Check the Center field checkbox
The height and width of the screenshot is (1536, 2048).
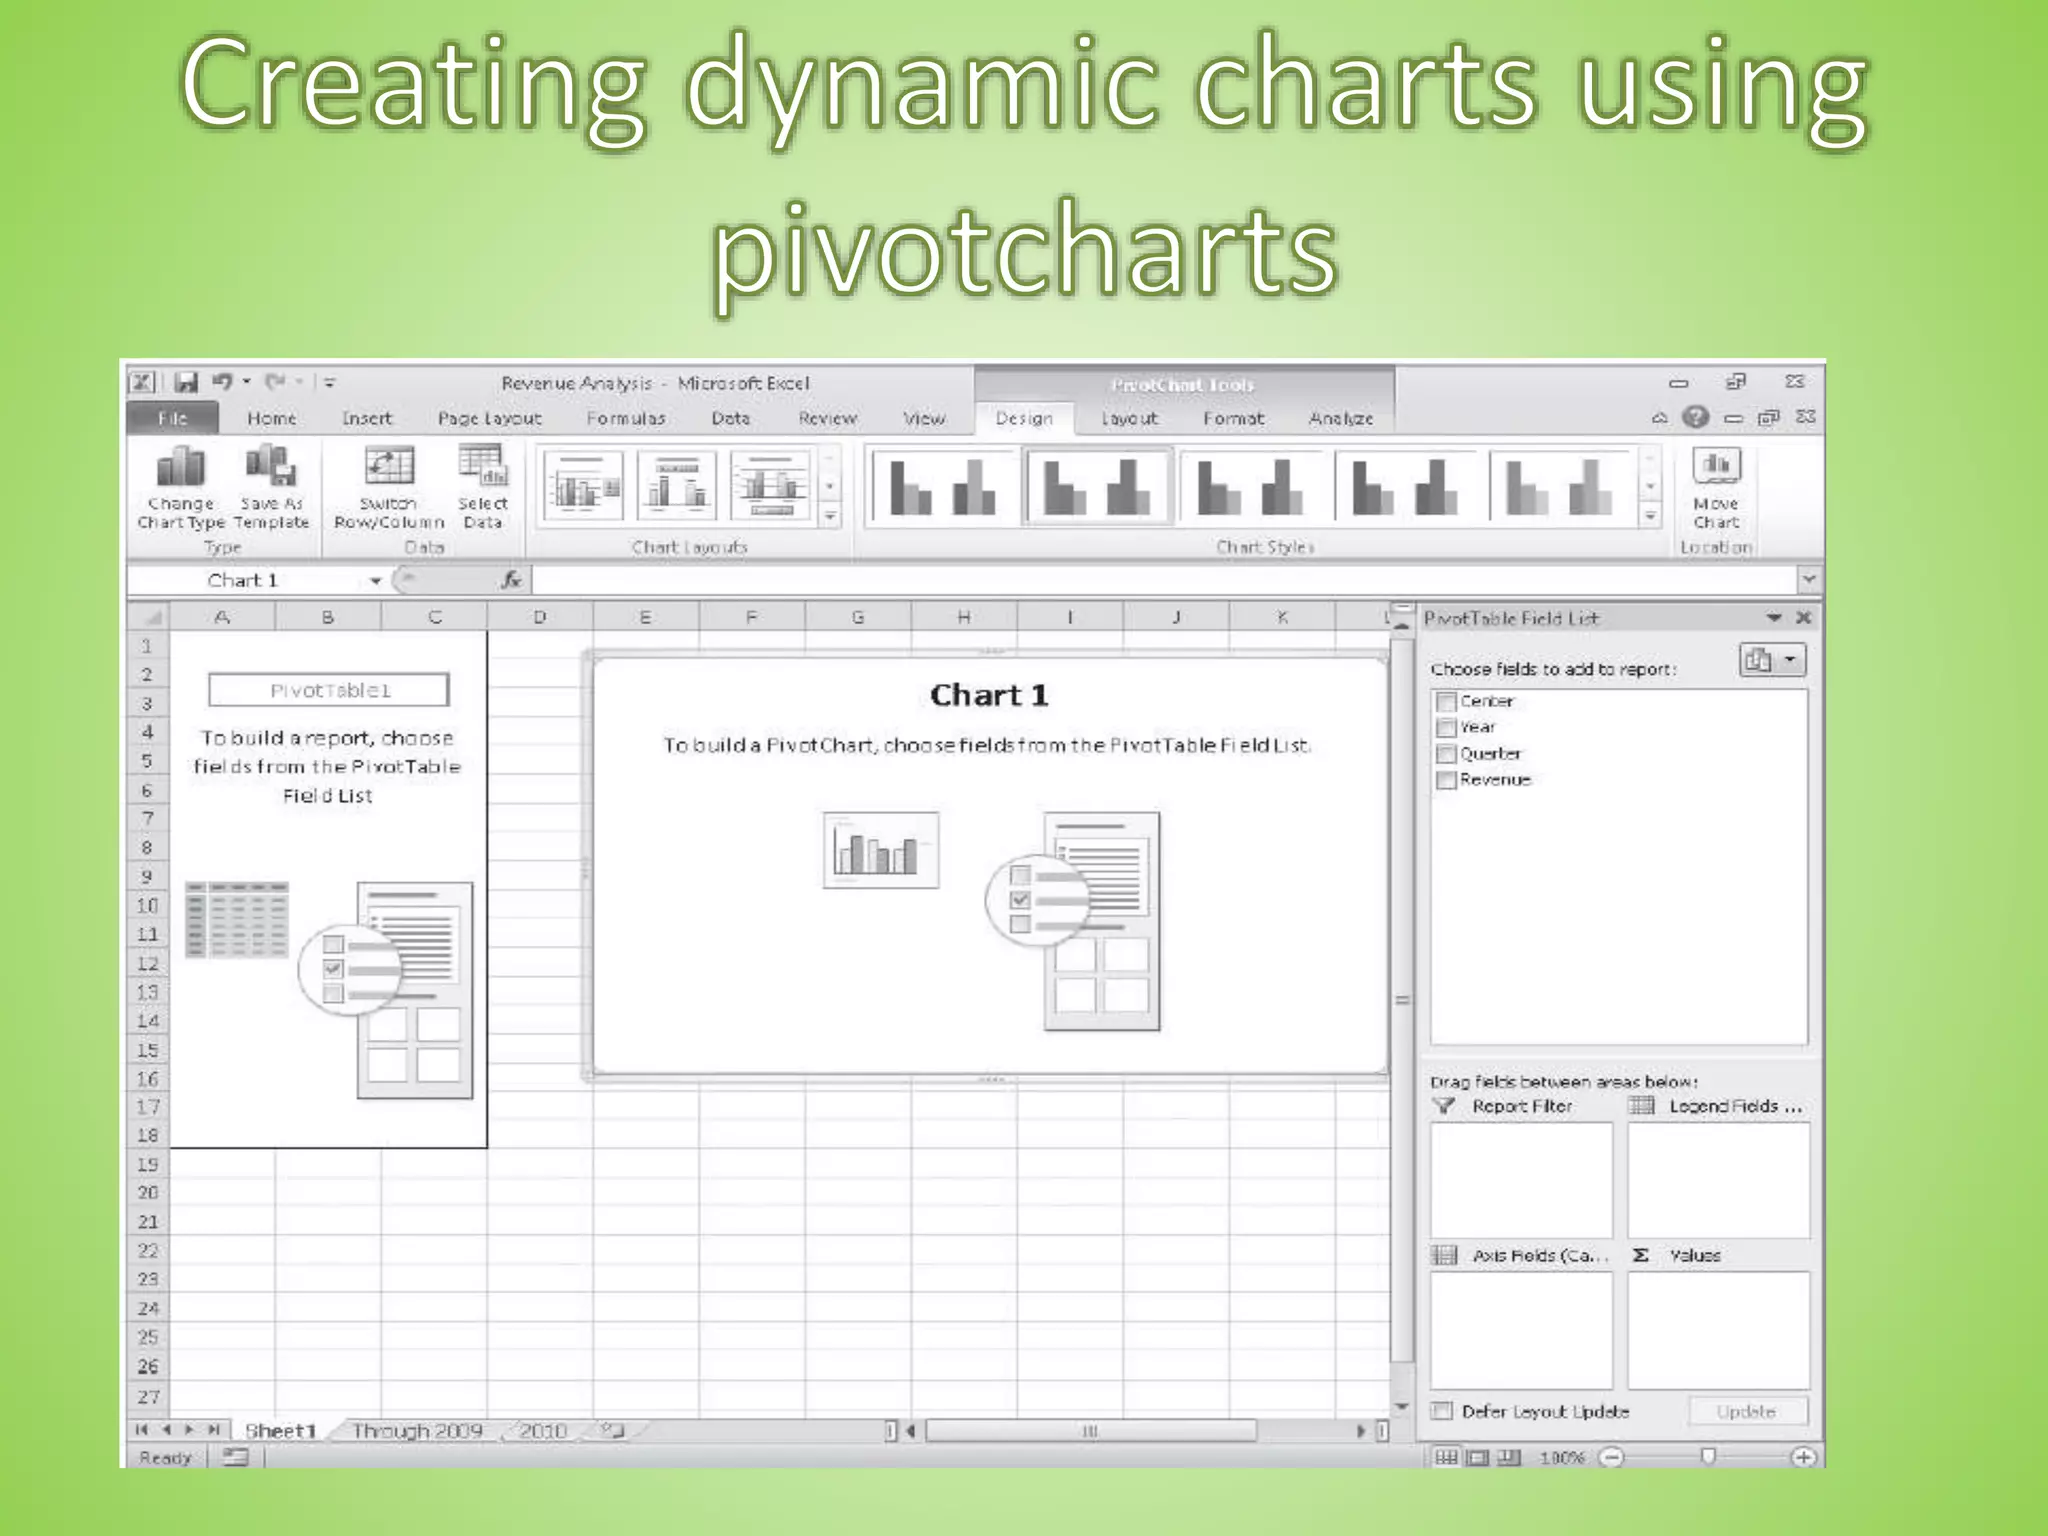[x=1445, y=701]
